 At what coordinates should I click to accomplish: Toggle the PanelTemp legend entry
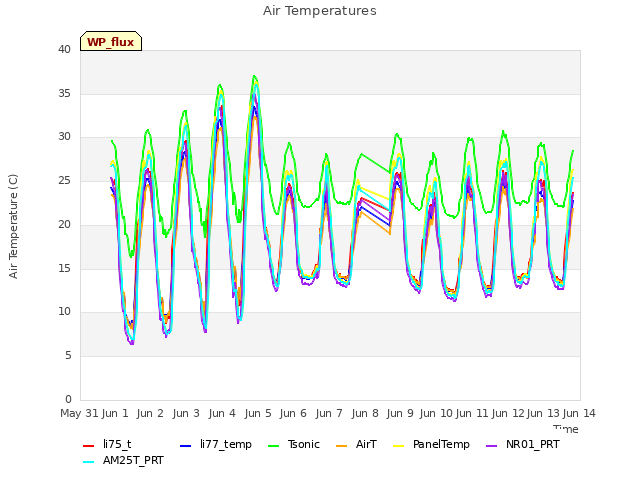(431, 444)
